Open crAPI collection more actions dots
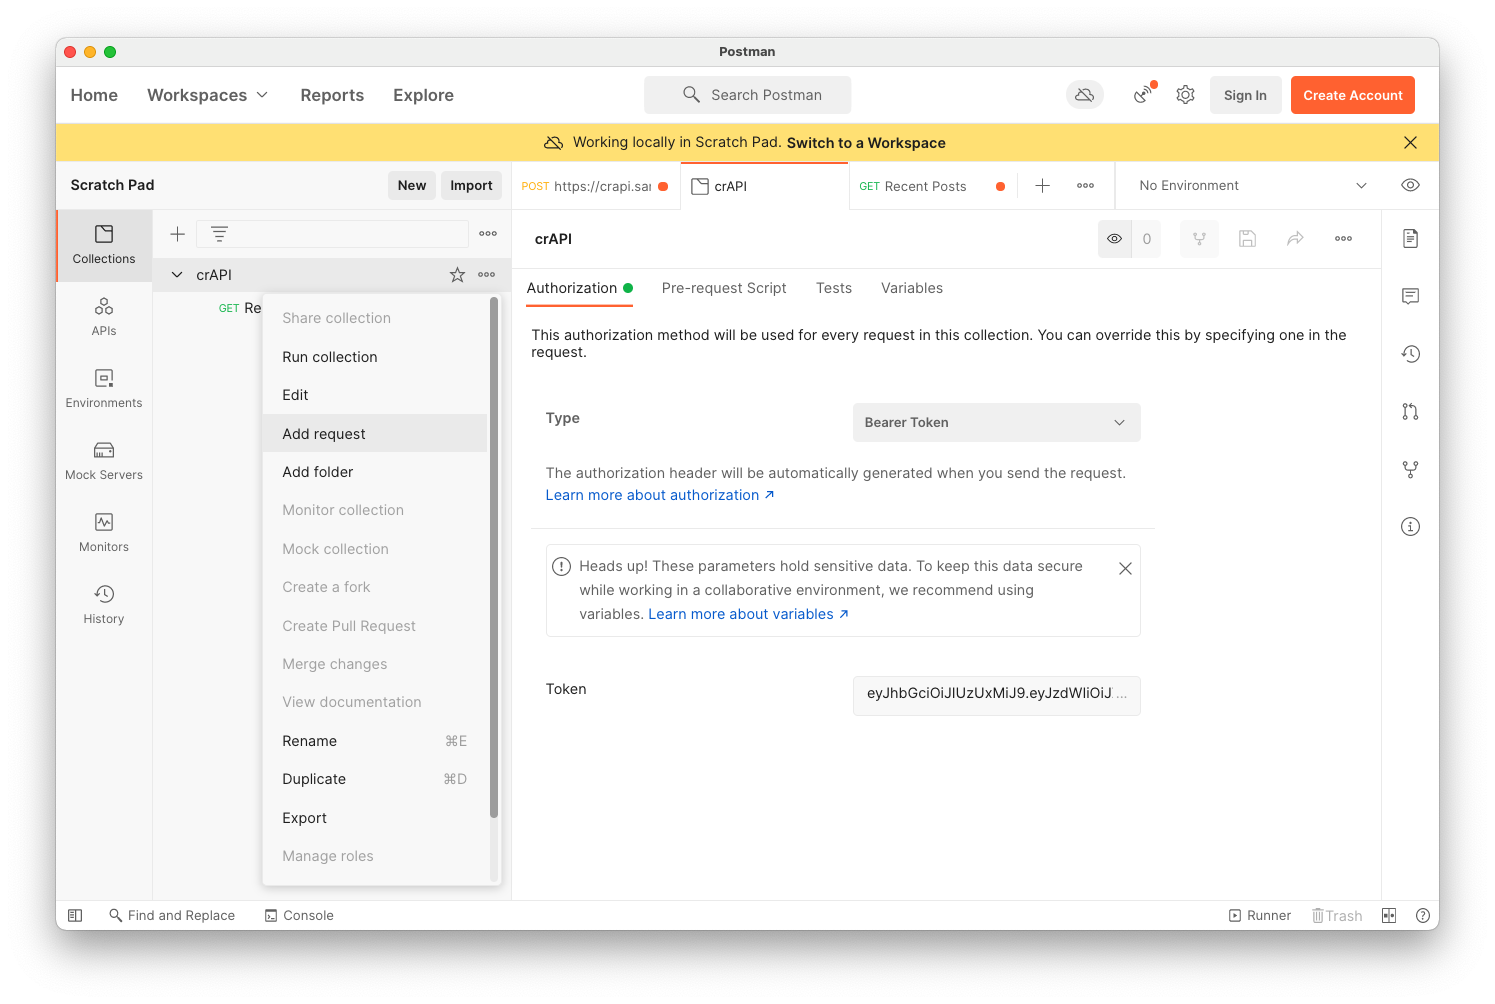1495x1004 pixels. (487, 275)
